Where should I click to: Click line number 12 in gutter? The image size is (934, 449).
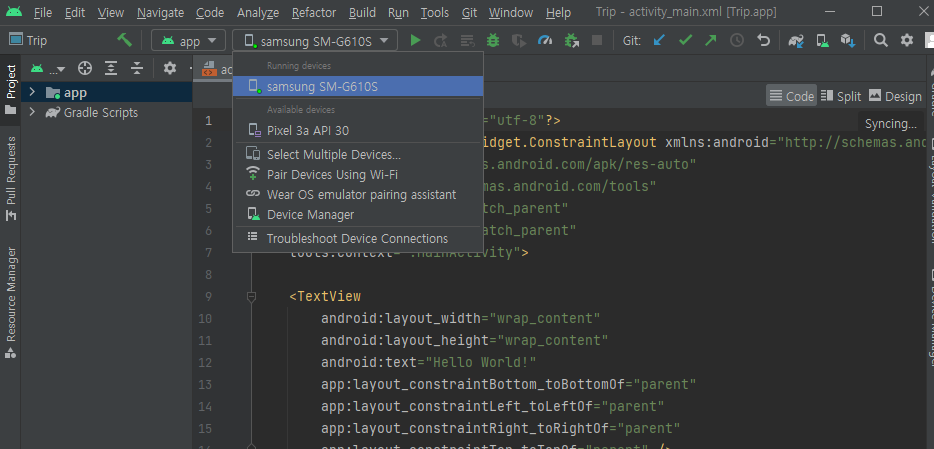click(205, 362)
